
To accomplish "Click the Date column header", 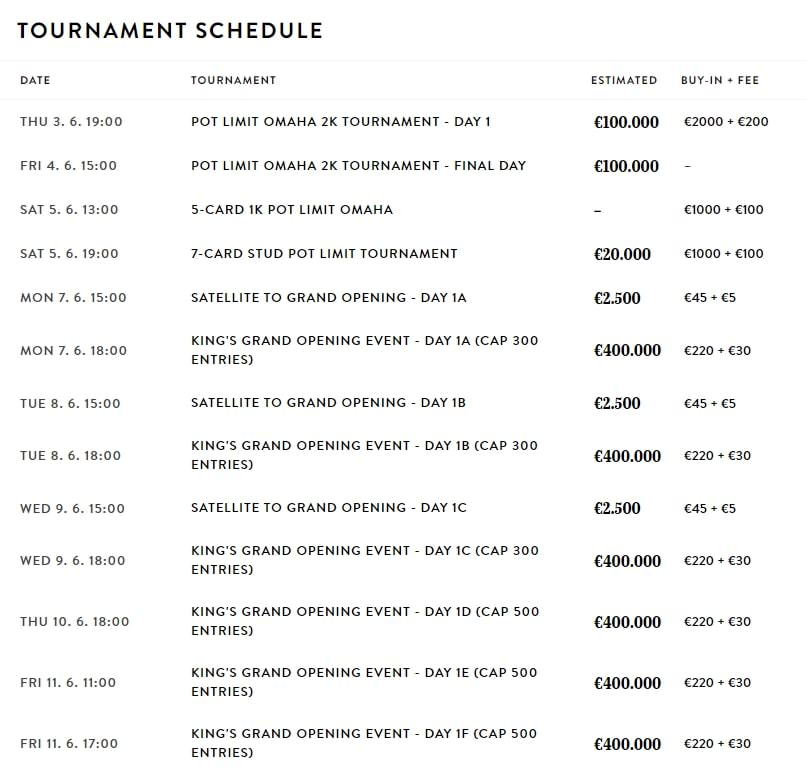I will 35,80.
